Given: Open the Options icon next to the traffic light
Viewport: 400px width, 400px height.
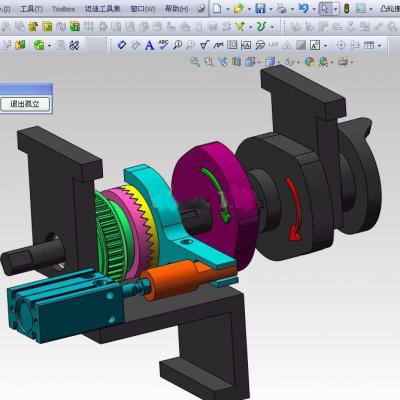Looking at the screenshot, I should click(x=360, y=8).
